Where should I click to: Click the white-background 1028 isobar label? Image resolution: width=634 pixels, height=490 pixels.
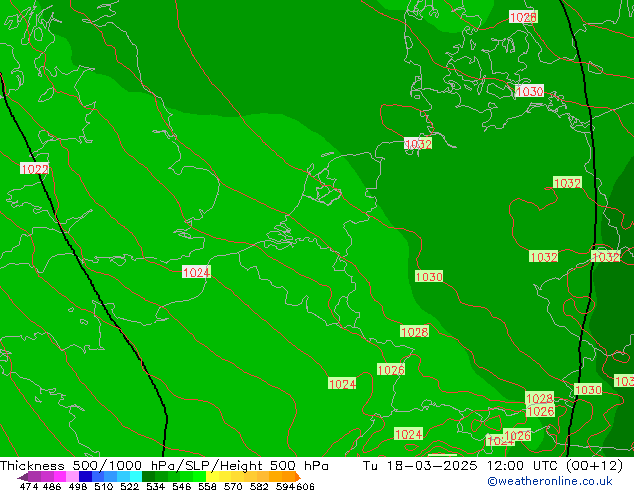523,17
